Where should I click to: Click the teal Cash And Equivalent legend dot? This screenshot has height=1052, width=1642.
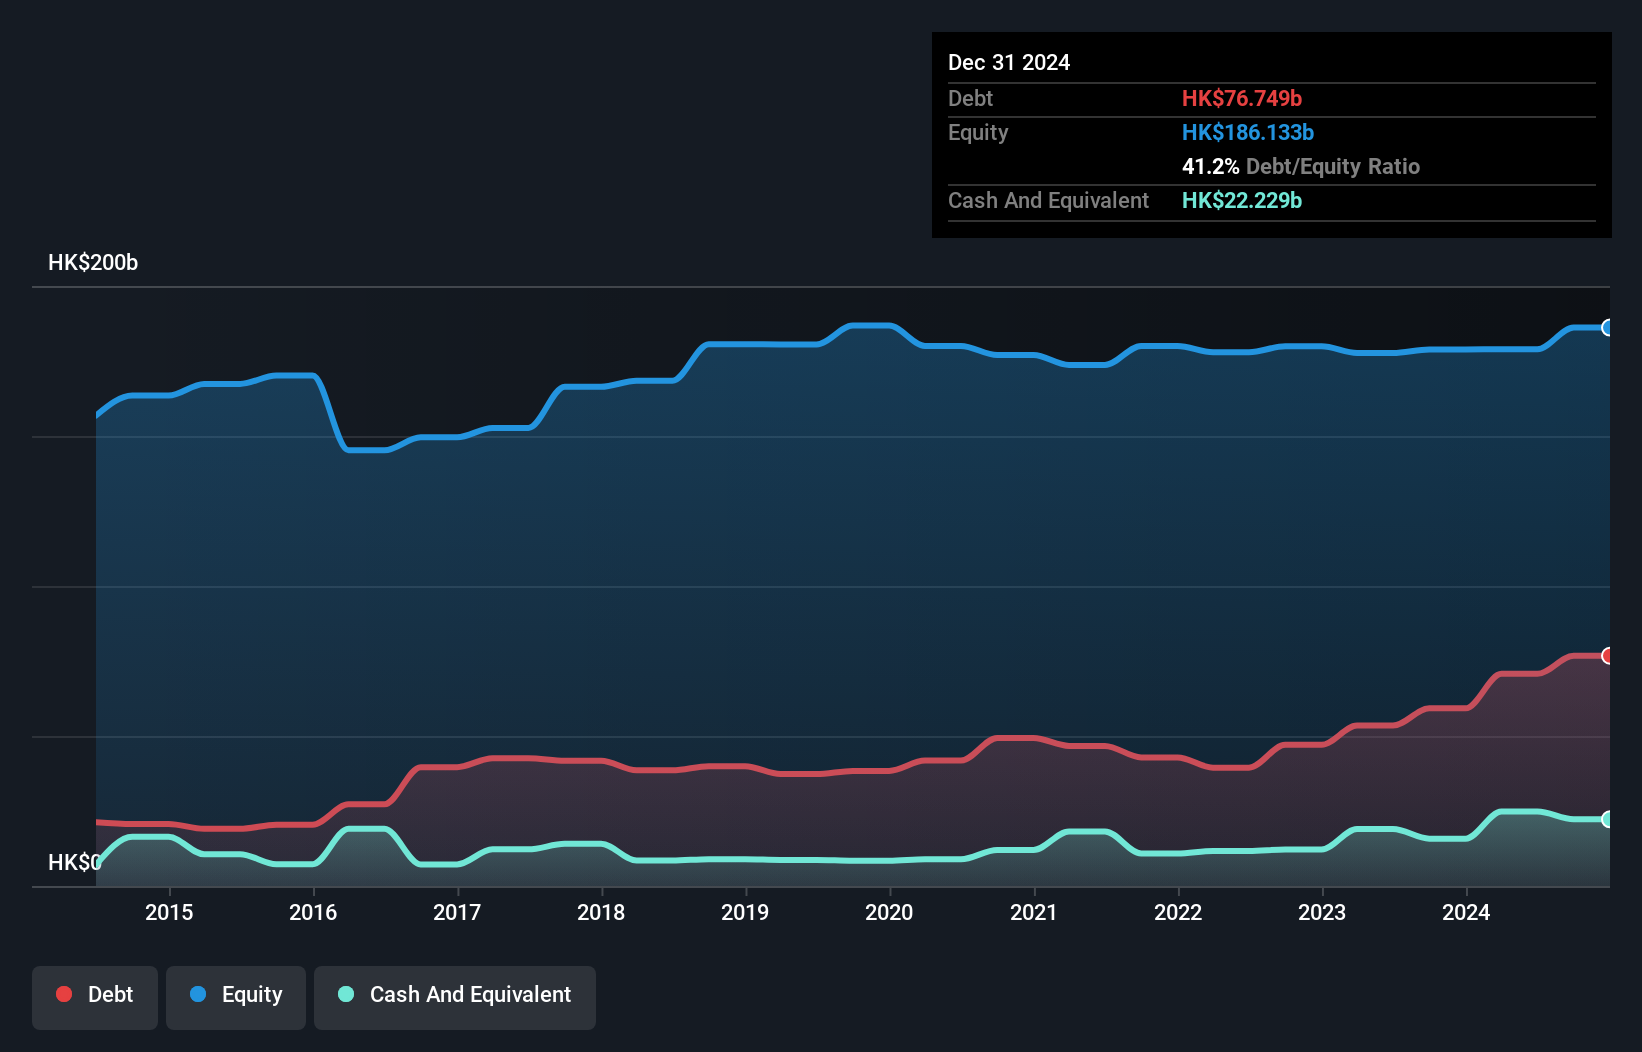[x=345, y=994]
